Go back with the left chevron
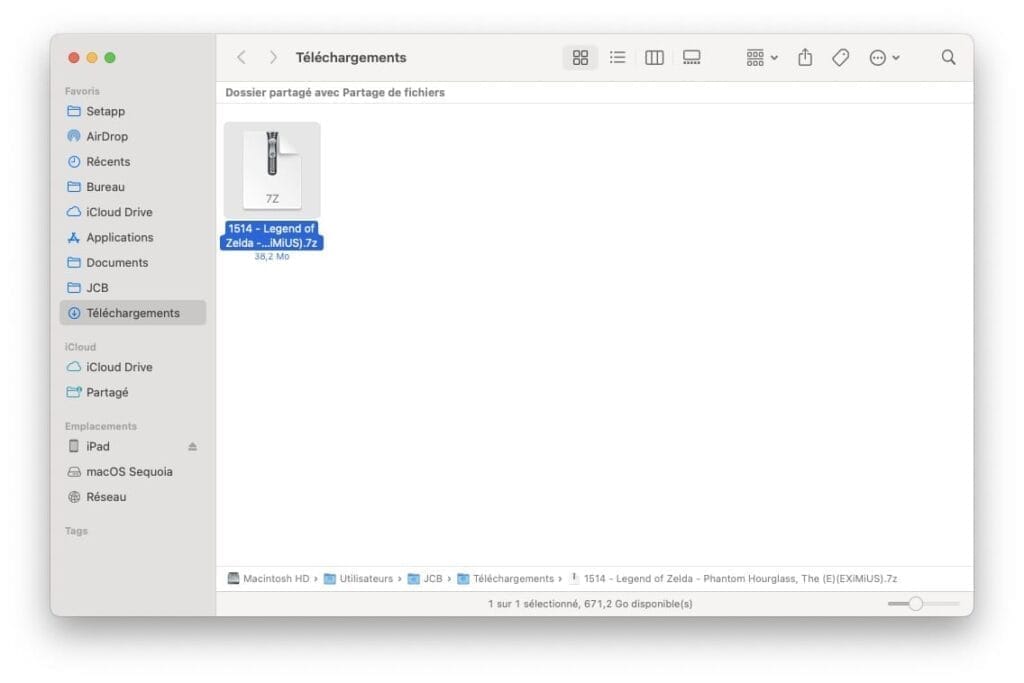This screenshot has height=683, width=1024. [x=241, y=58]
